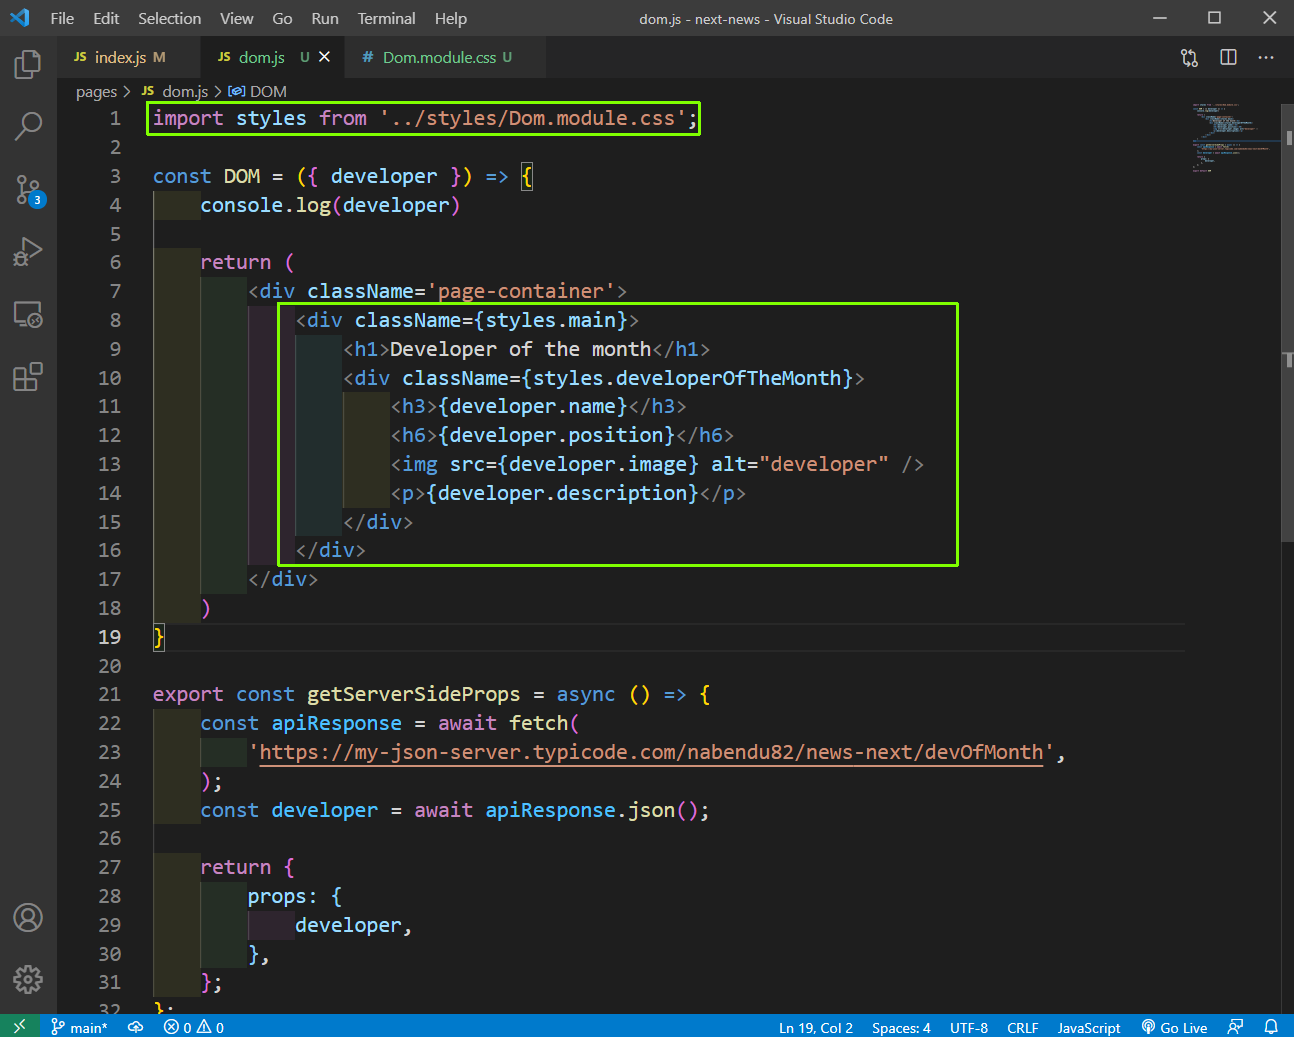Close the dom.js editor tab
The image size is (1294, 1037).
point(324,57)
